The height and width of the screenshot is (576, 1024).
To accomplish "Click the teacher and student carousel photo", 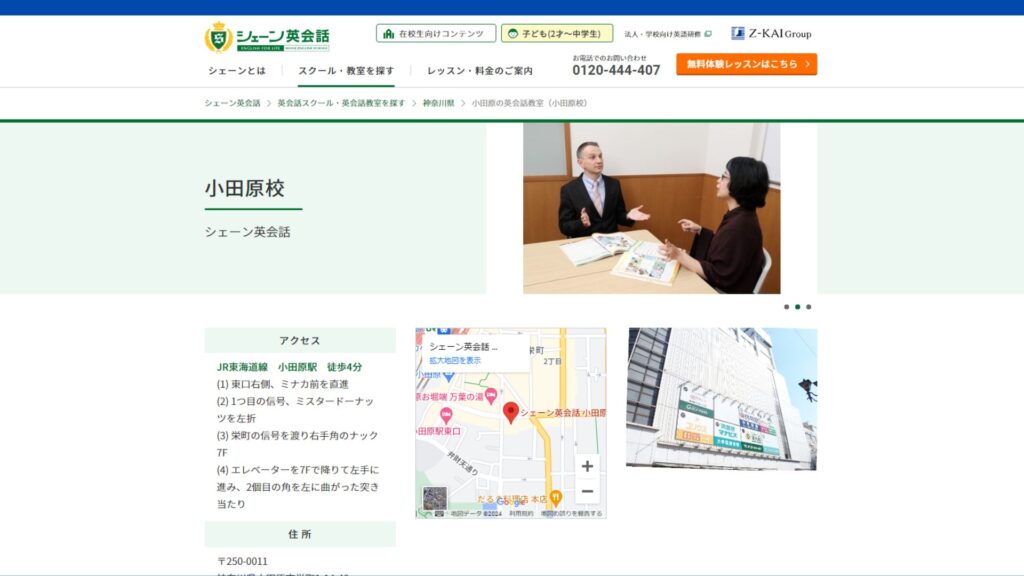I will tap(651, 208).
